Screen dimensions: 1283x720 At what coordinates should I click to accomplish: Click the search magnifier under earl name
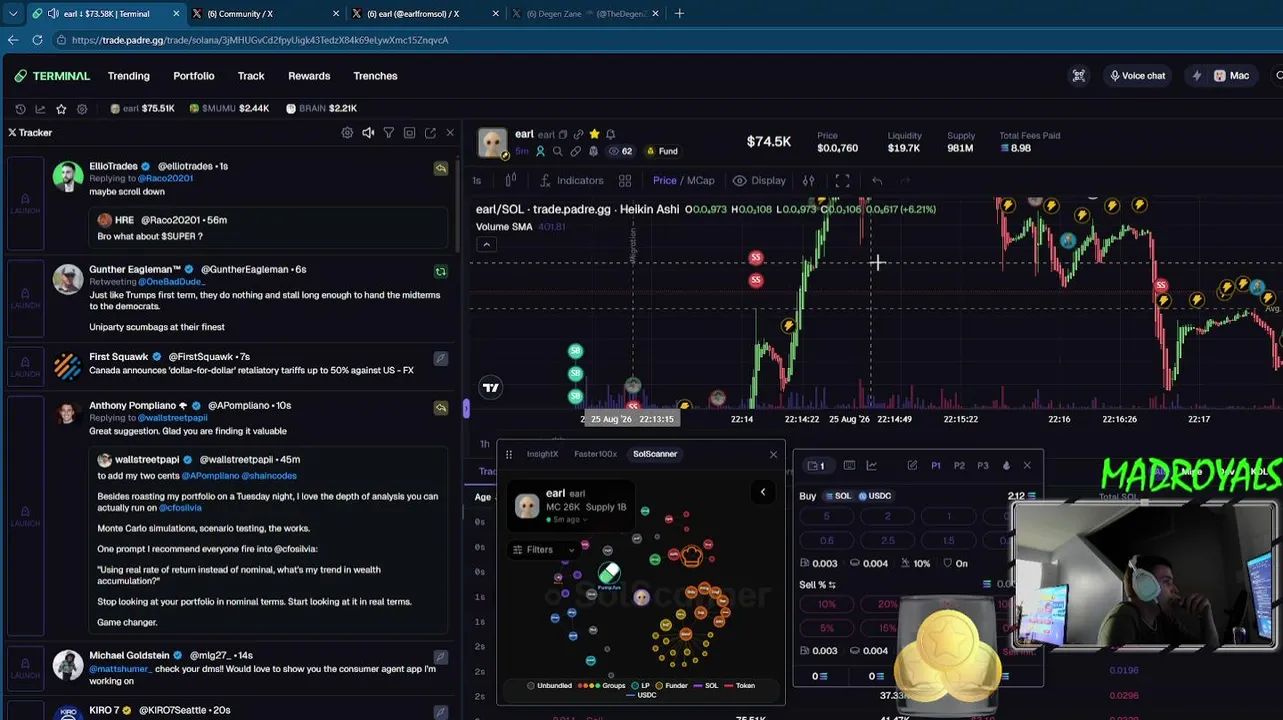(x=558, y=151)
